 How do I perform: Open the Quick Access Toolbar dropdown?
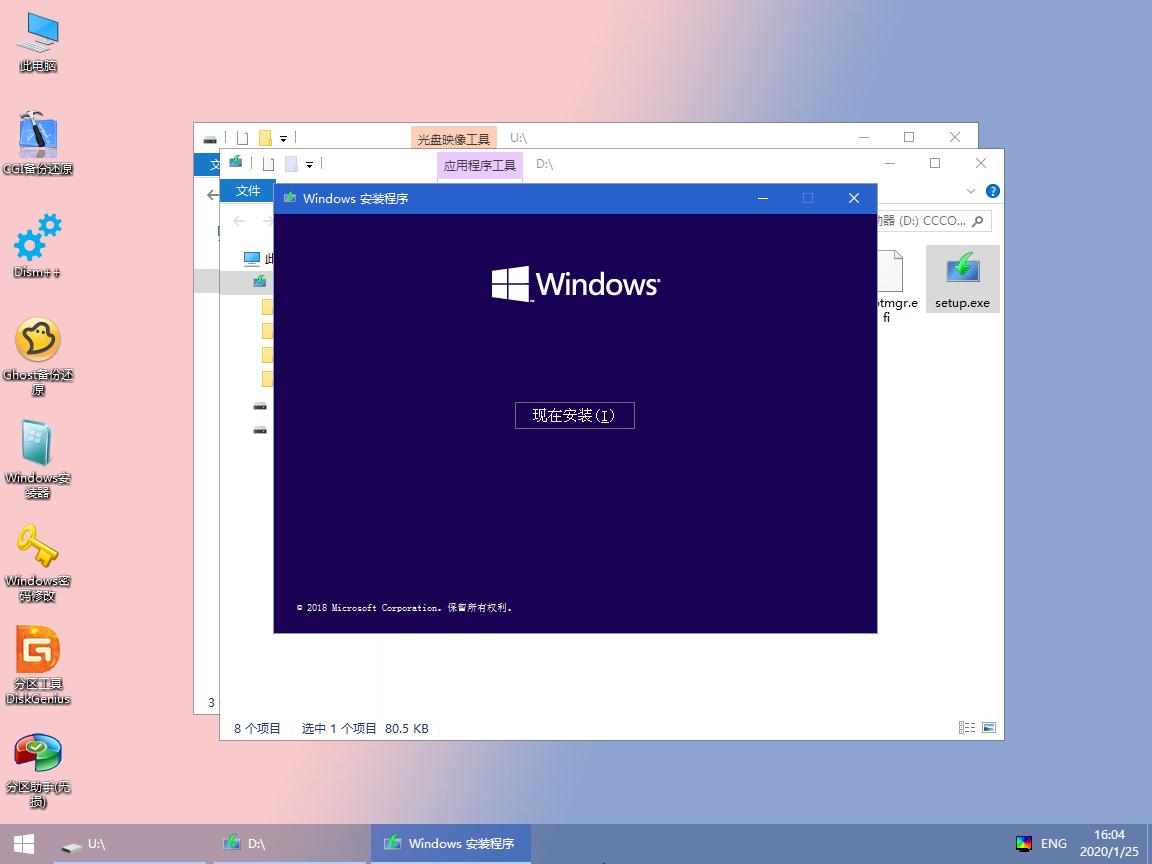coord(311,163)
